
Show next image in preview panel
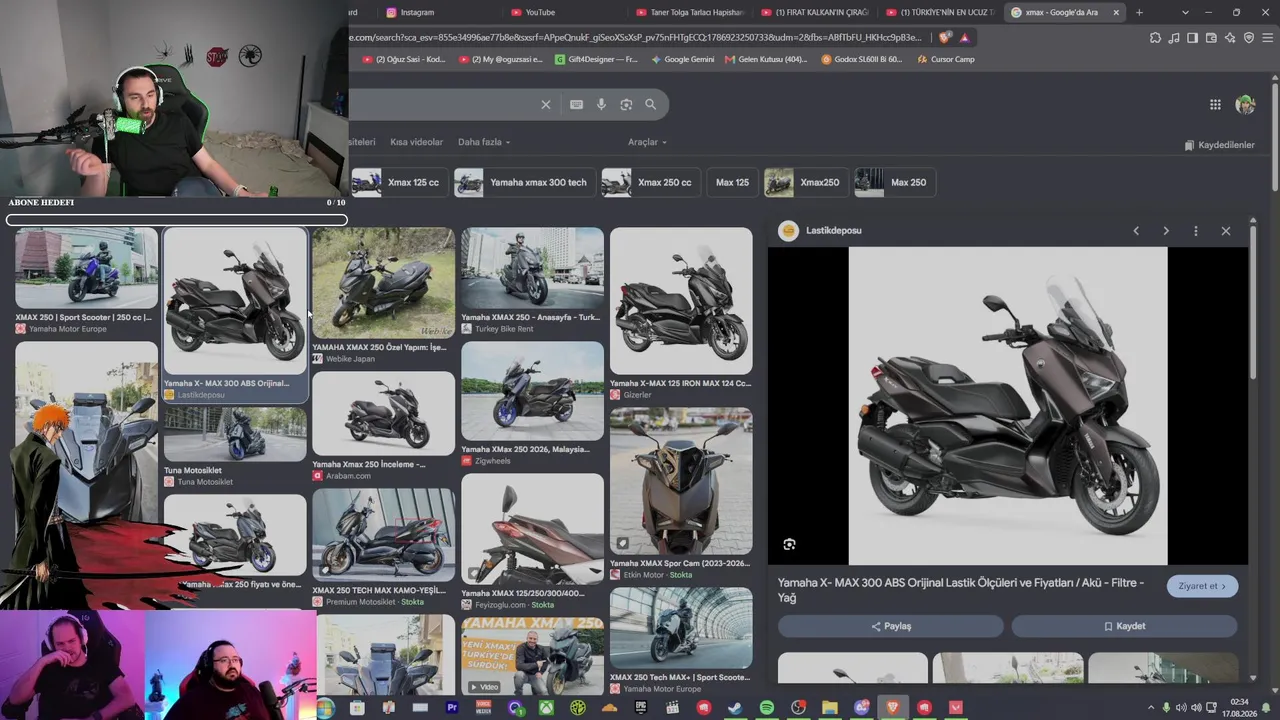coord(1166,231)
